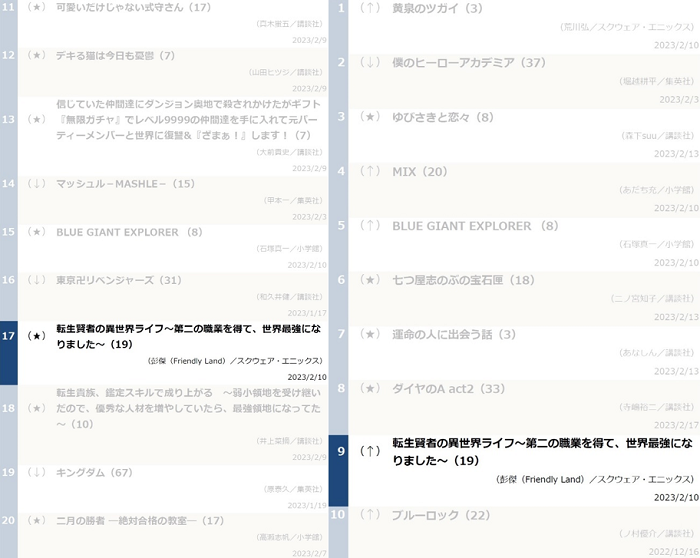
Task: Select author line 和久井健/講談社
Action: click(289, 297)
